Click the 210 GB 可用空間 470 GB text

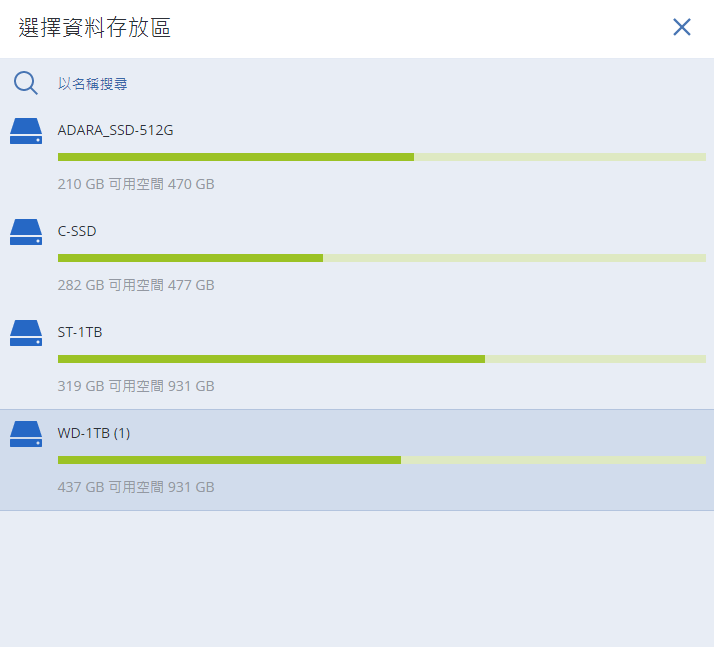click(136, 184)
